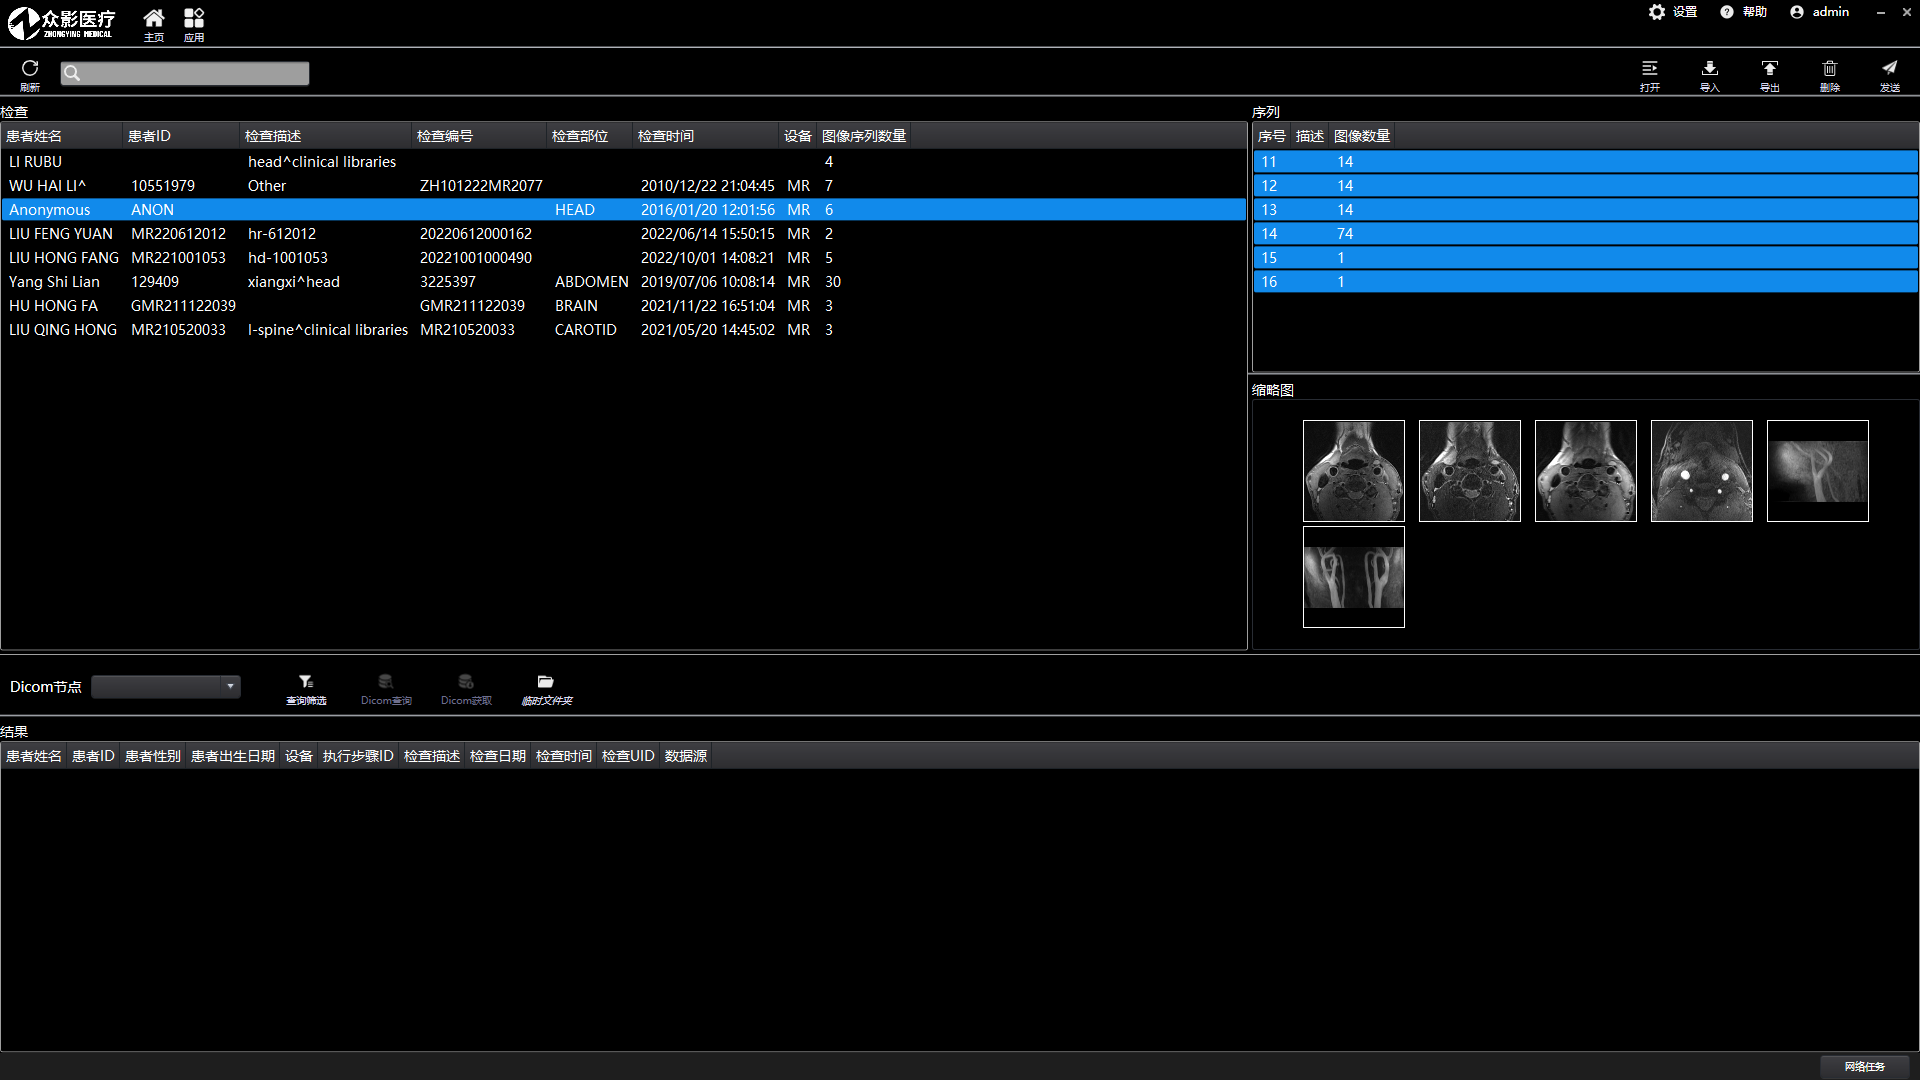Select series number 13 row
Image resolution: width=1920 pixels, height=1080 pixels.
pos(1585,210)
